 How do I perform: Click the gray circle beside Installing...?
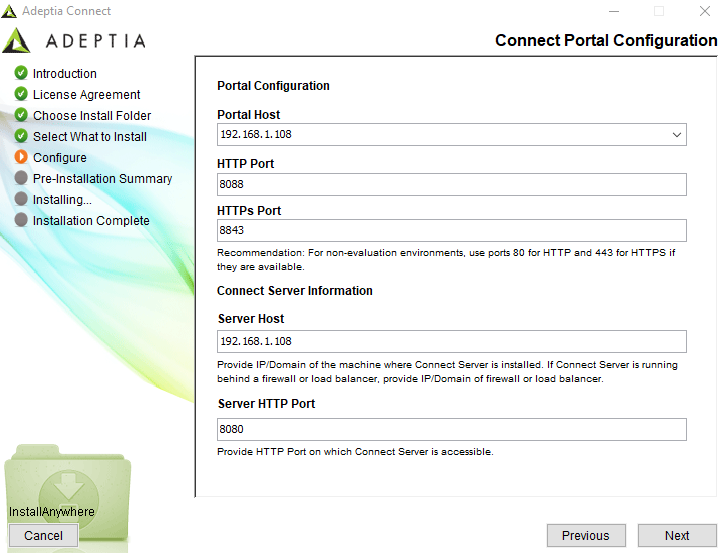click(x=21, y=199)
